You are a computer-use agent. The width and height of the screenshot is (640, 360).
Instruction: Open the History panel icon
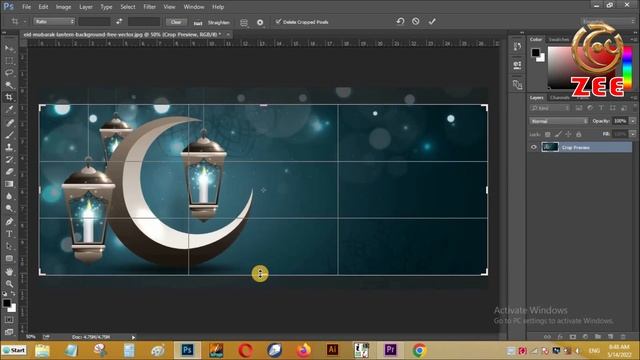pos(517,47)
